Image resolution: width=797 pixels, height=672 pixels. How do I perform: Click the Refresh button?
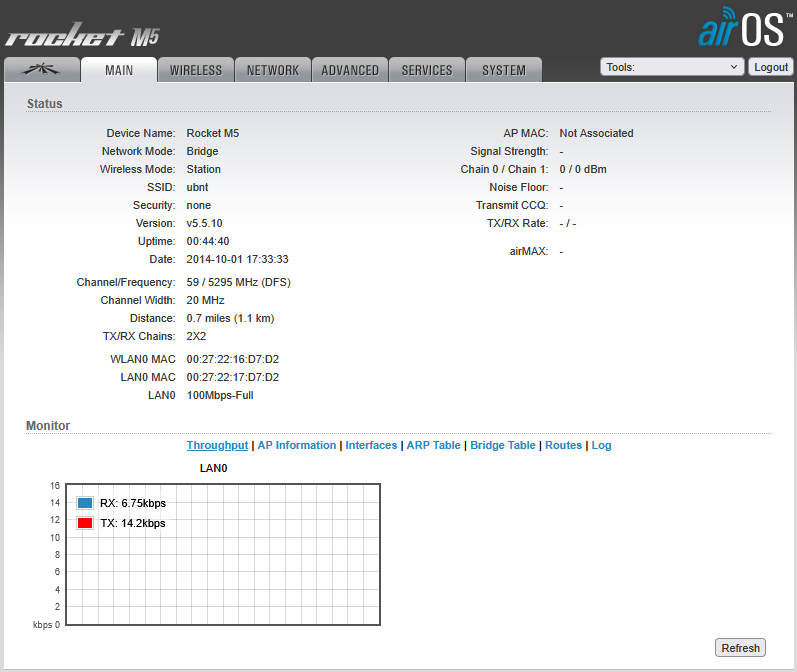click(740, 648)
